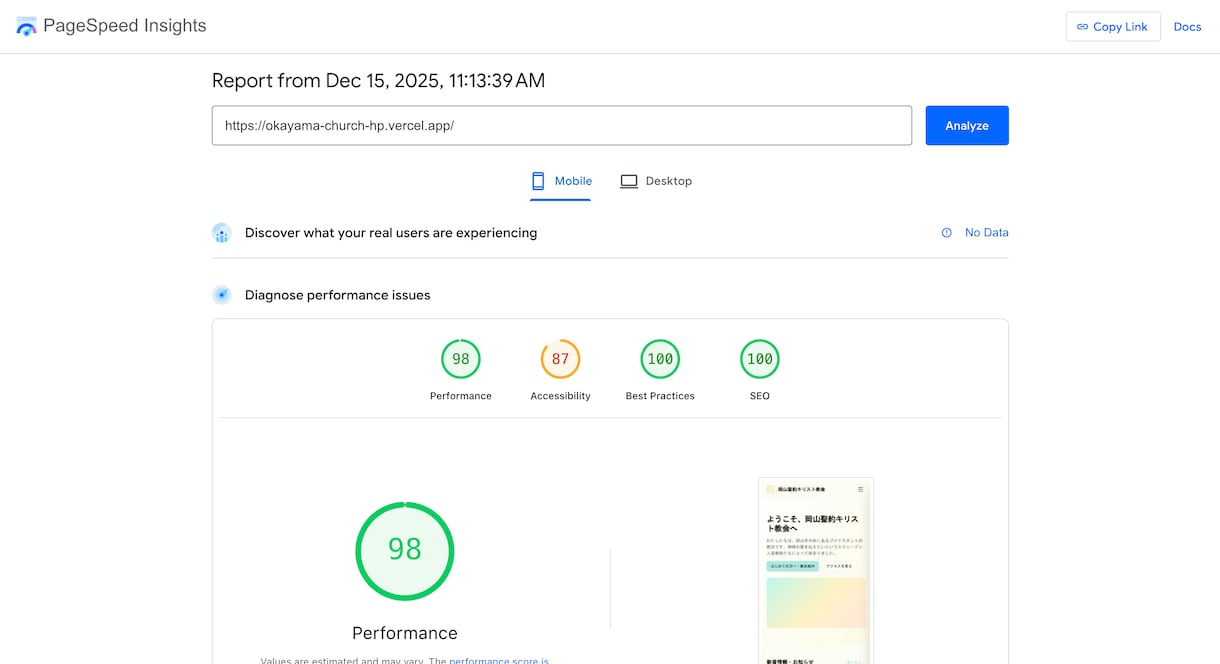Switch to the Desktop tab
This screenshot has height=664, width=1220.
[x=656, y=181]
